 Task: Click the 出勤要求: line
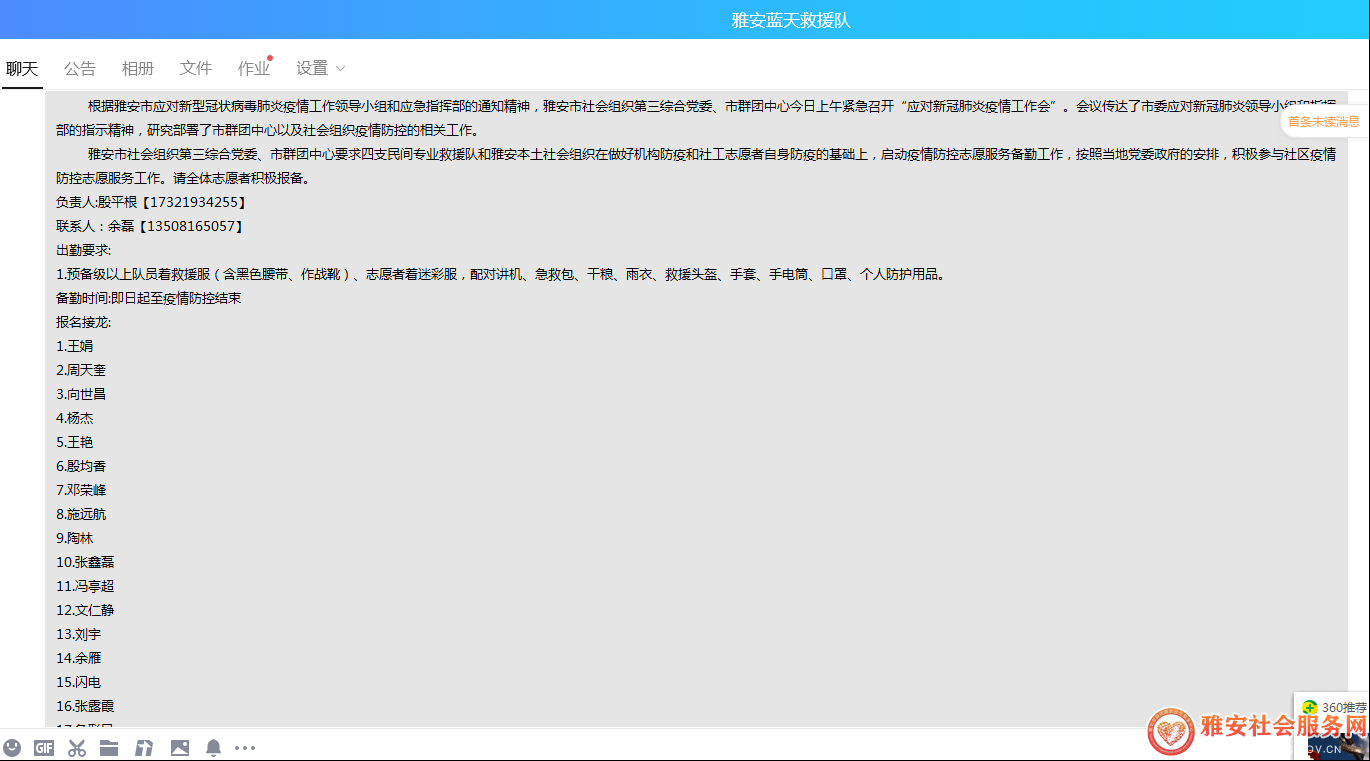[x=84, y=250]
